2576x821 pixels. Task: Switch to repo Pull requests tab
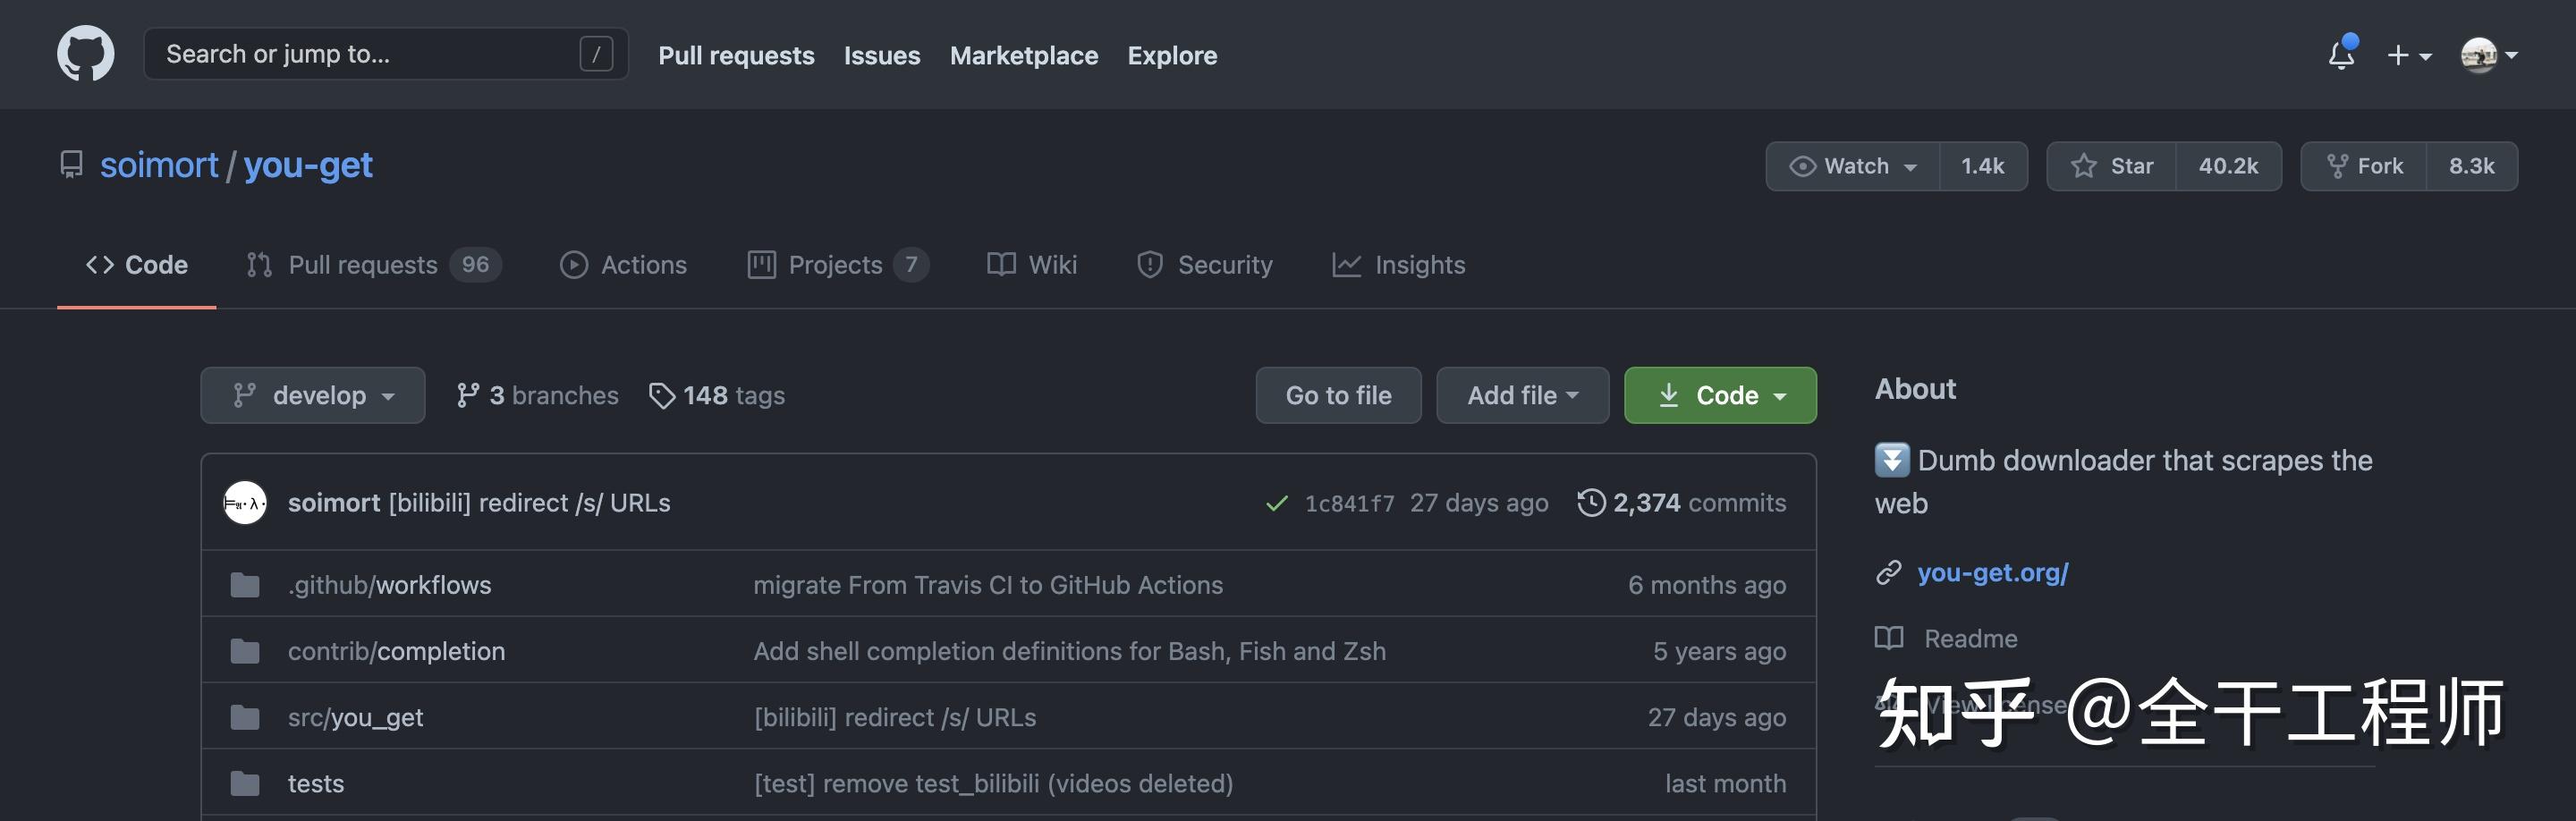(374, 265)
